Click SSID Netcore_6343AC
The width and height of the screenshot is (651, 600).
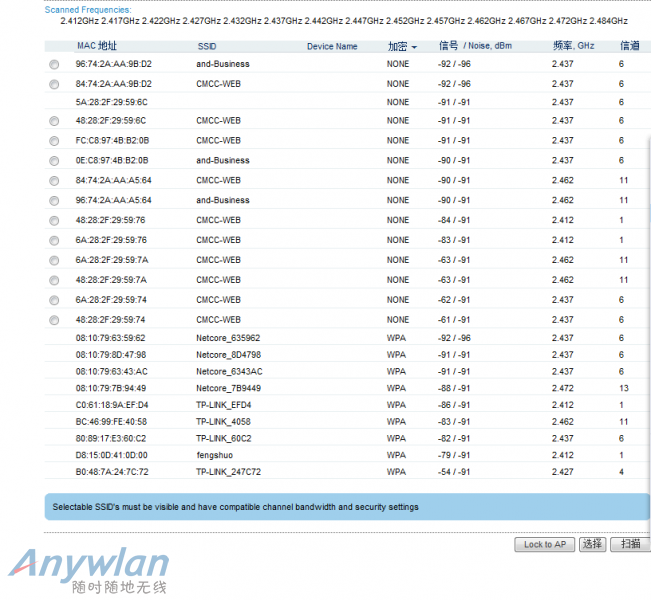[229, 372]
